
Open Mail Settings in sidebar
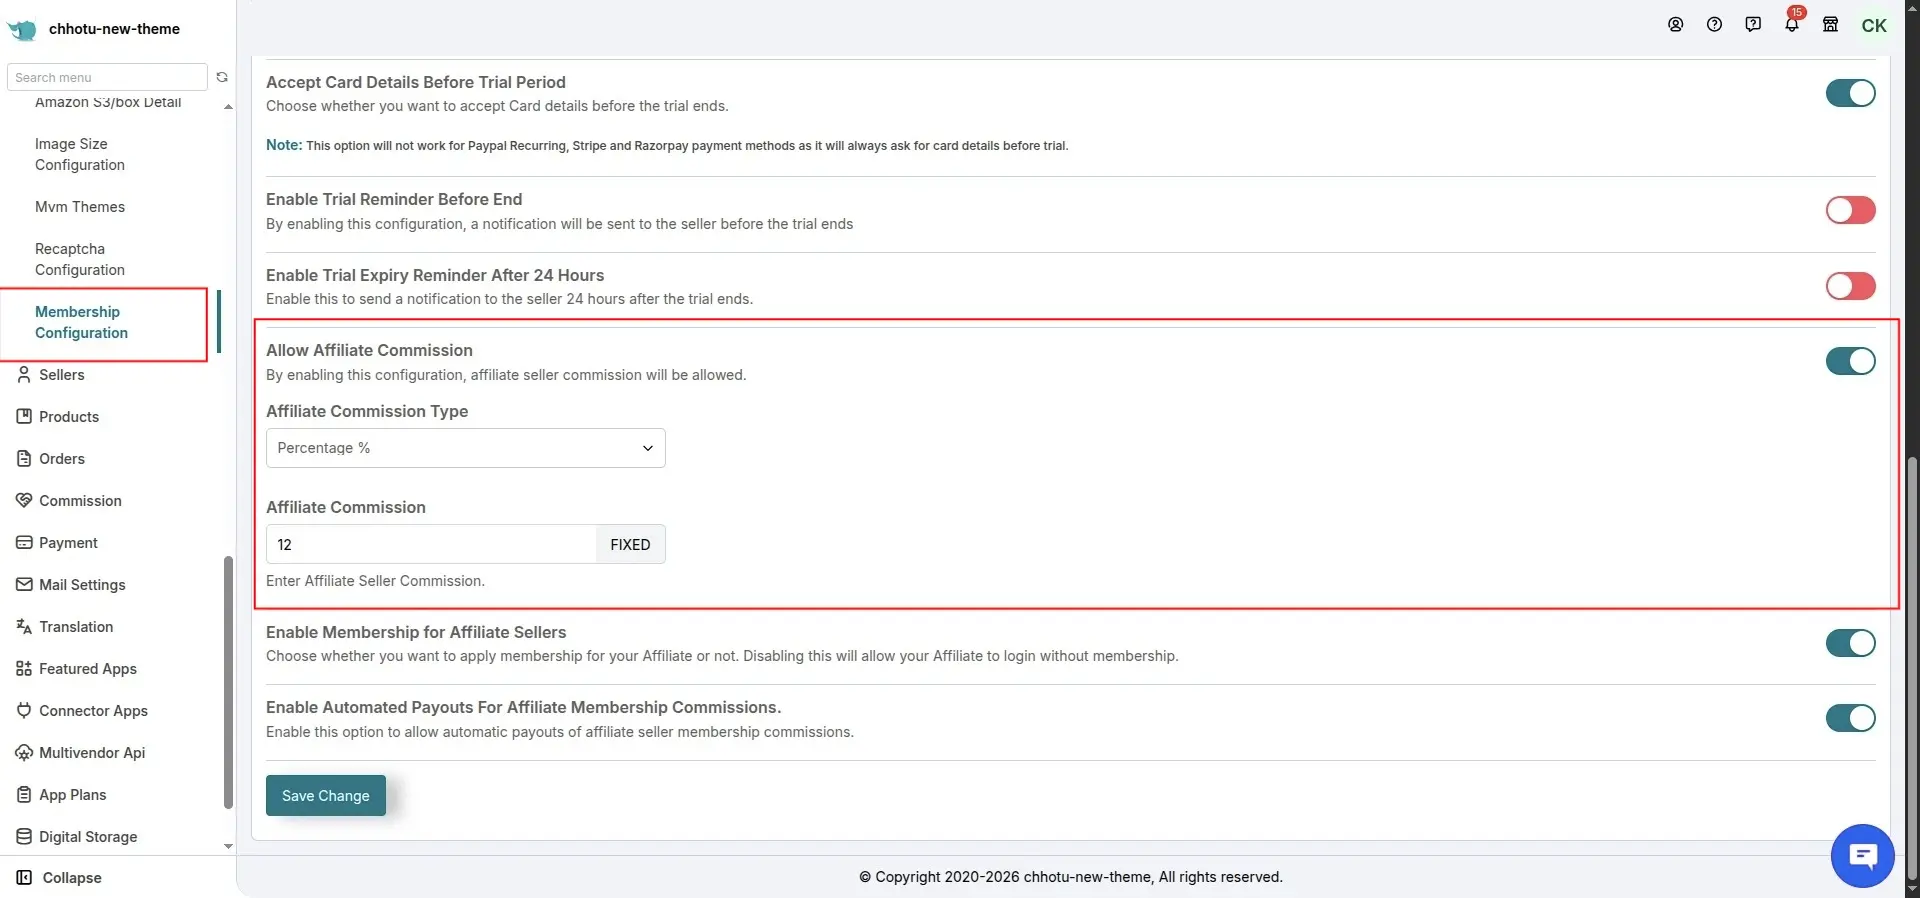coord(82,585)
